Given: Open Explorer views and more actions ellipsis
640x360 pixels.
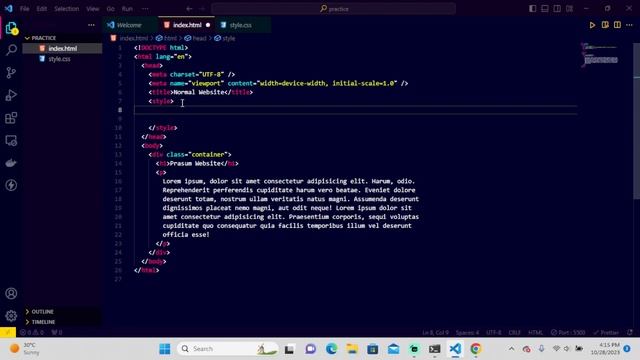Looking at the screenshot, I should tap(91, 25).
